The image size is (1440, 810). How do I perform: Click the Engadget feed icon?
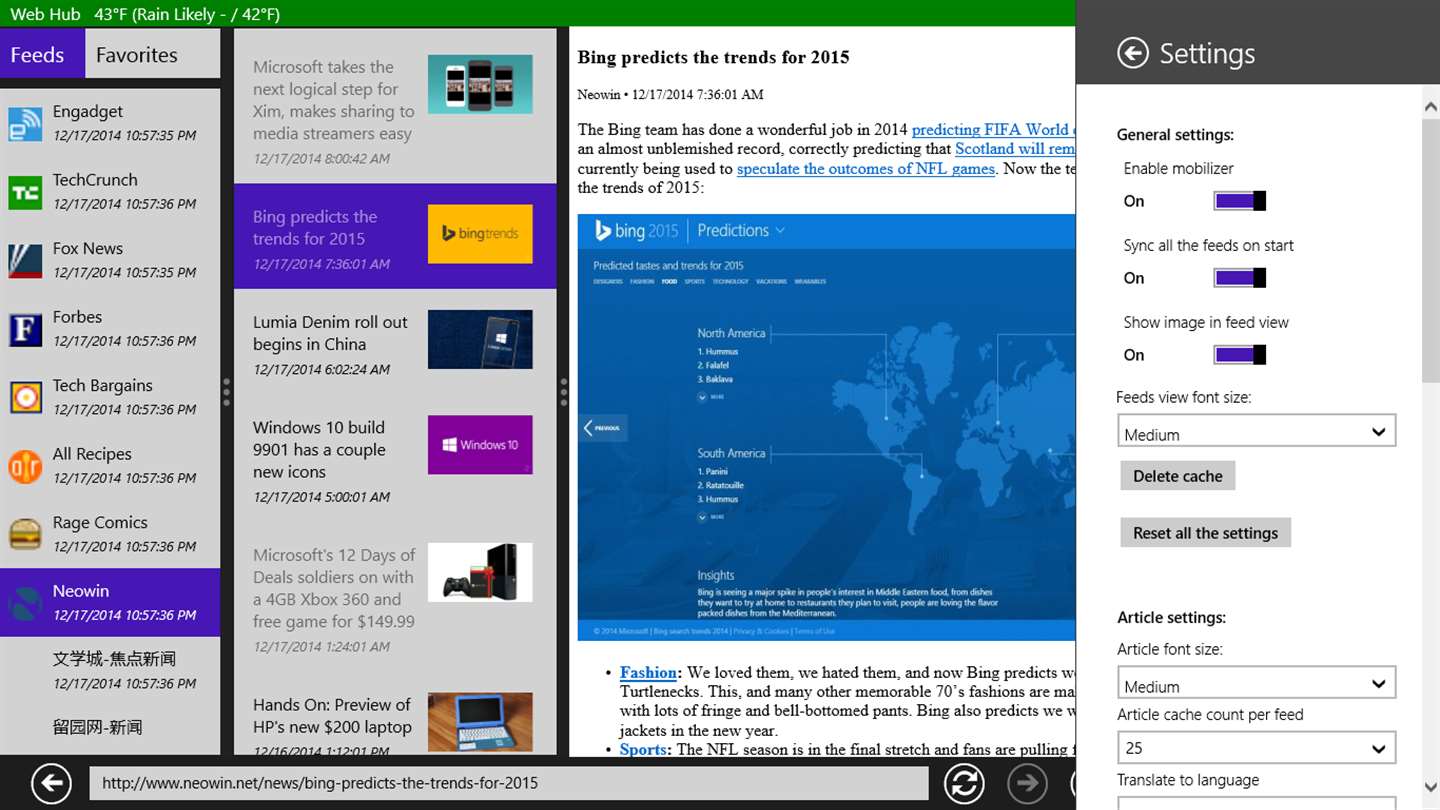[x=25, y=123]
